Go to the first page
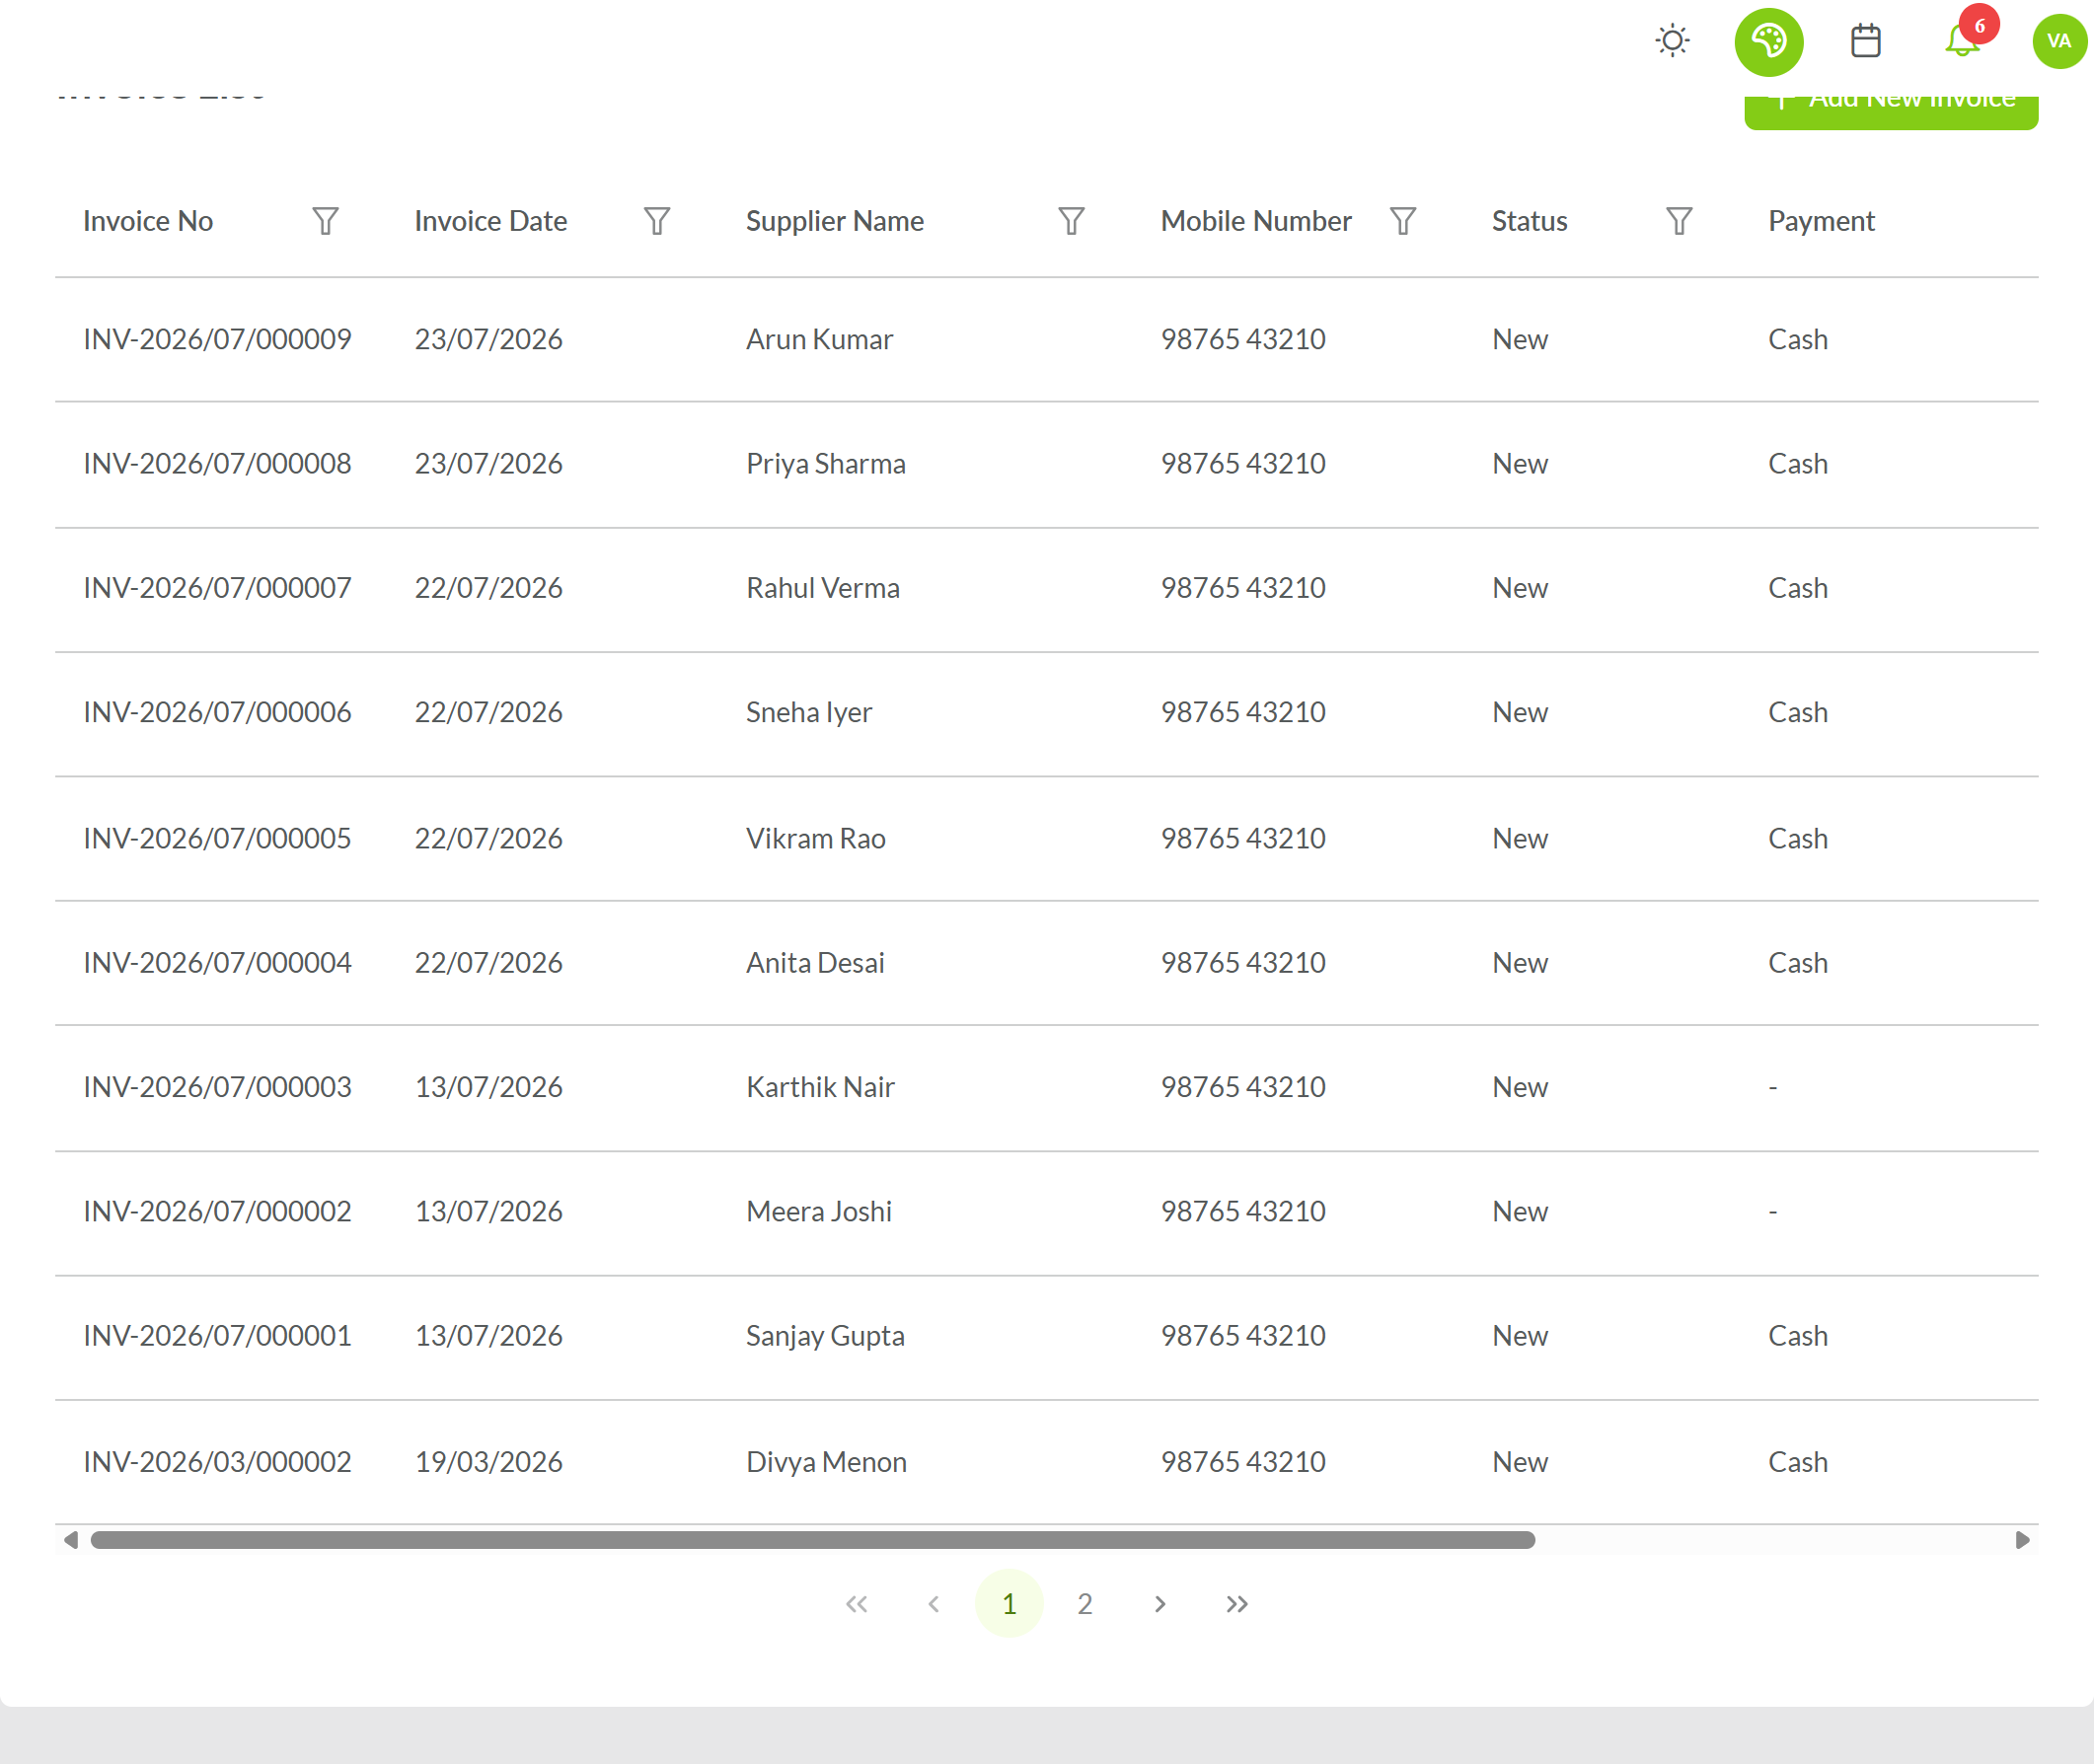Screen dimensions: 2094x1764 click(857, 1604)
